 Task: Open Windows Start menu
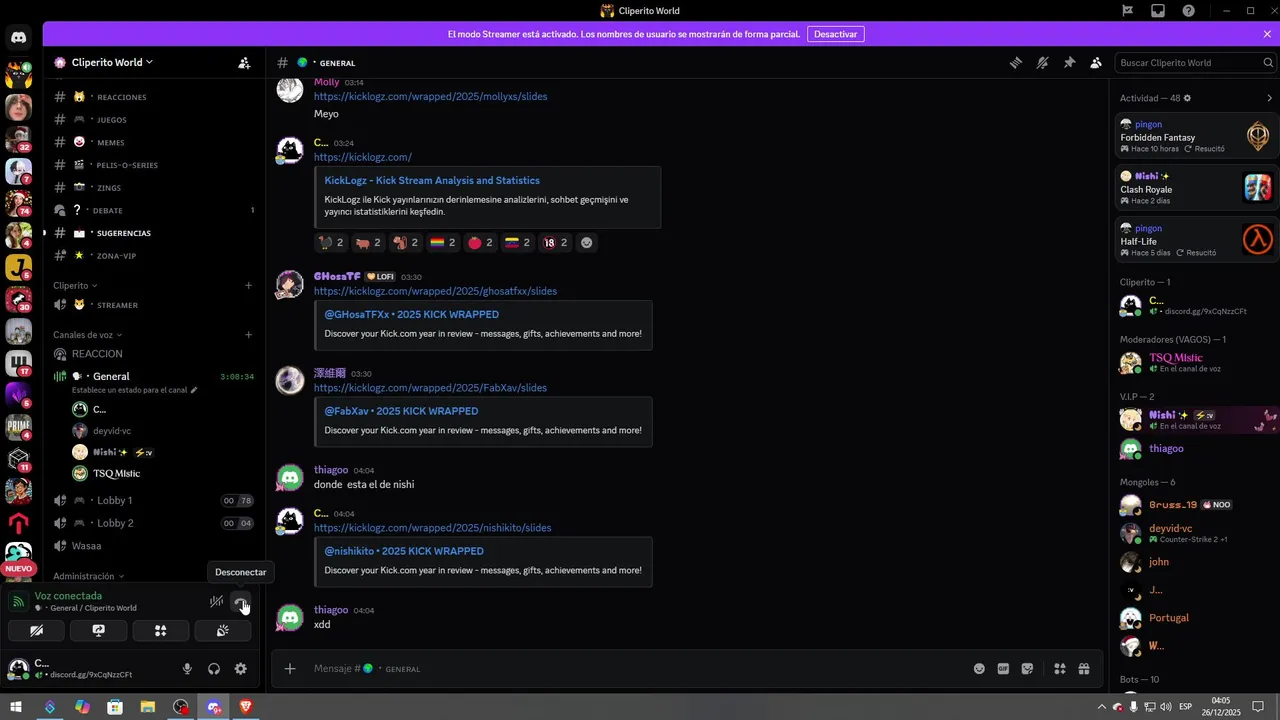point(16,707)
